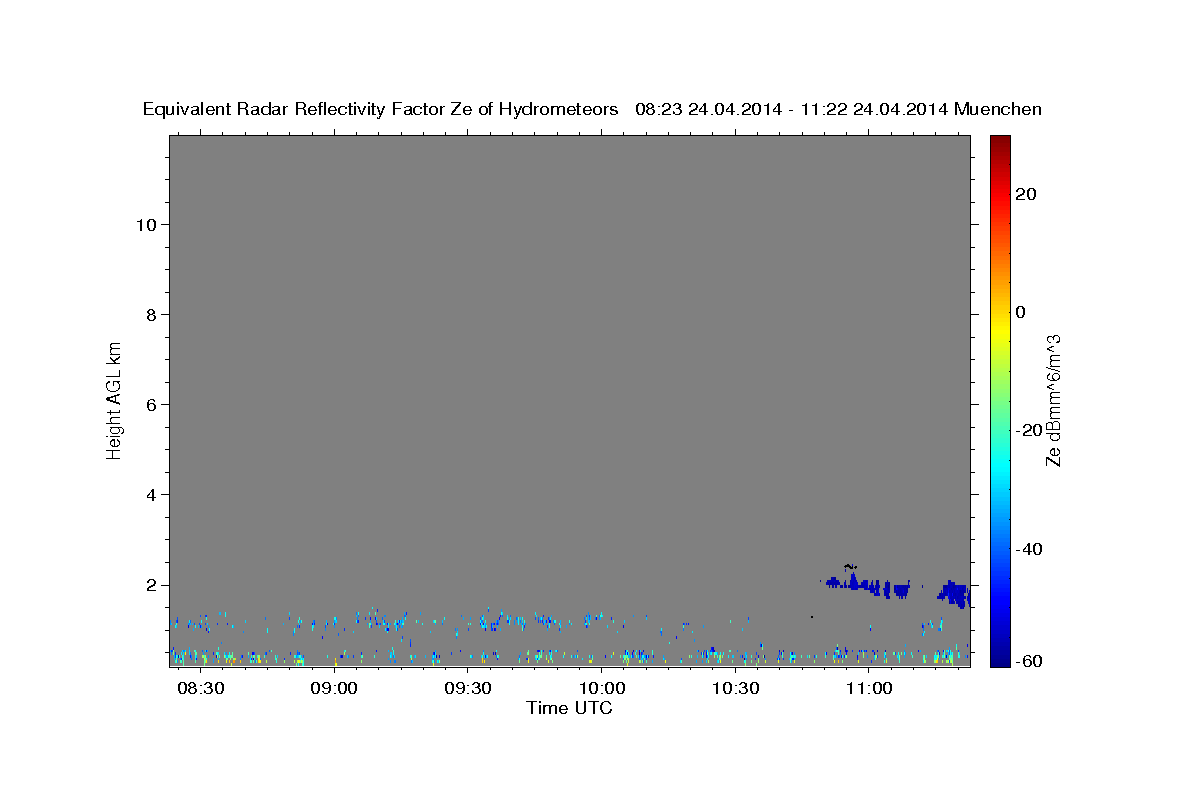The height and width of the screenshot is (800, 1200).
Task: Click the height tick label 10
Action: click(x=149, y=225)
